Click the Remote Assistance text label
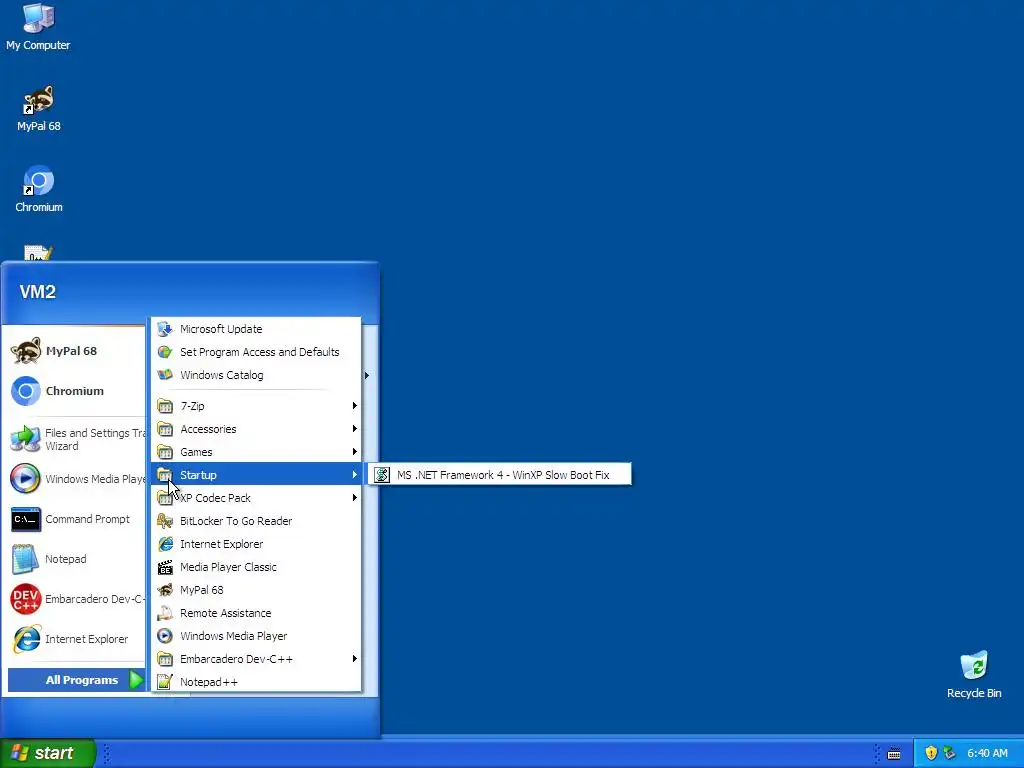The height and width of the screenshot is (768, 1024). point(225,613)
